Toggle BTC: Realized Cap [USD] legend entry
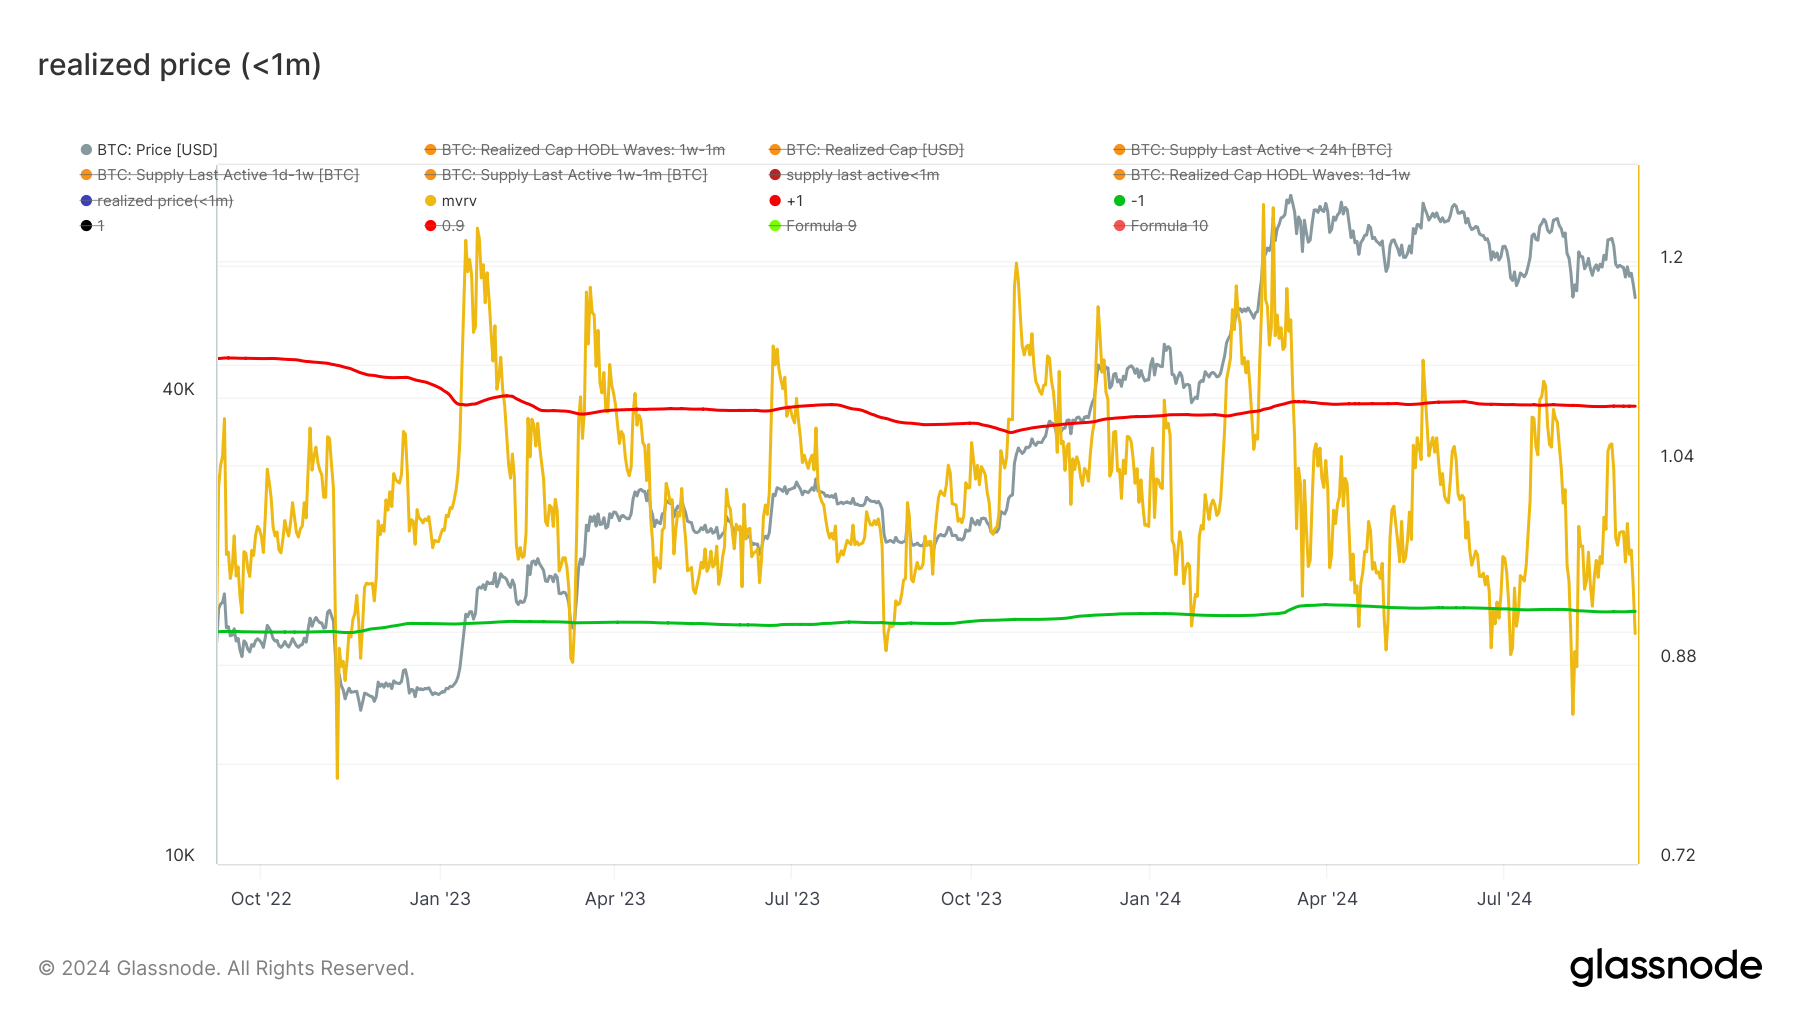This screenshot has width=1800, height=1013. click(866, 150)
